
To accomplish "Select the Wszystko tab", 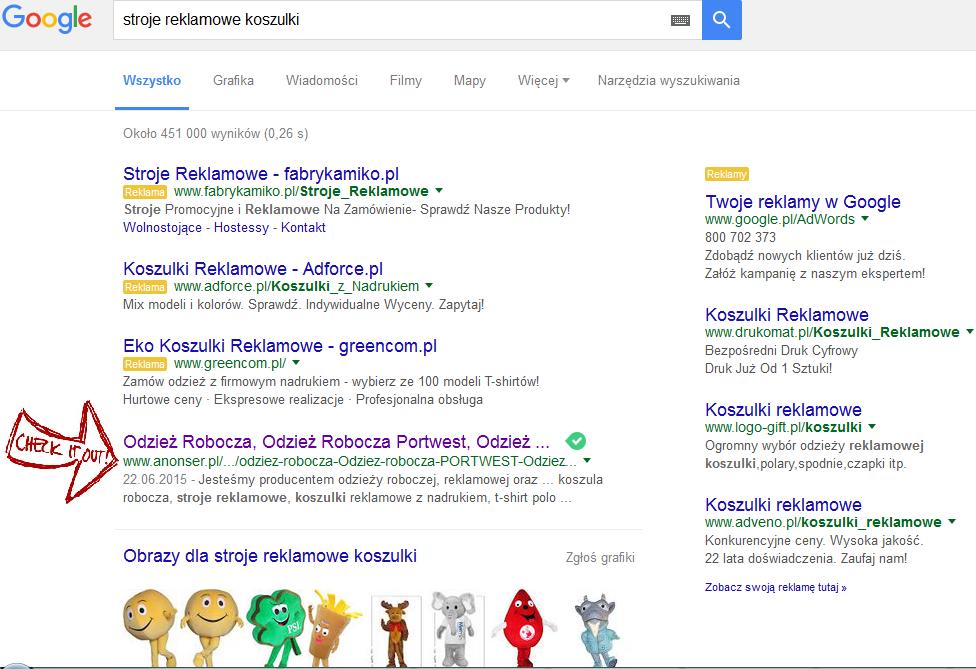I will (152, 80).
